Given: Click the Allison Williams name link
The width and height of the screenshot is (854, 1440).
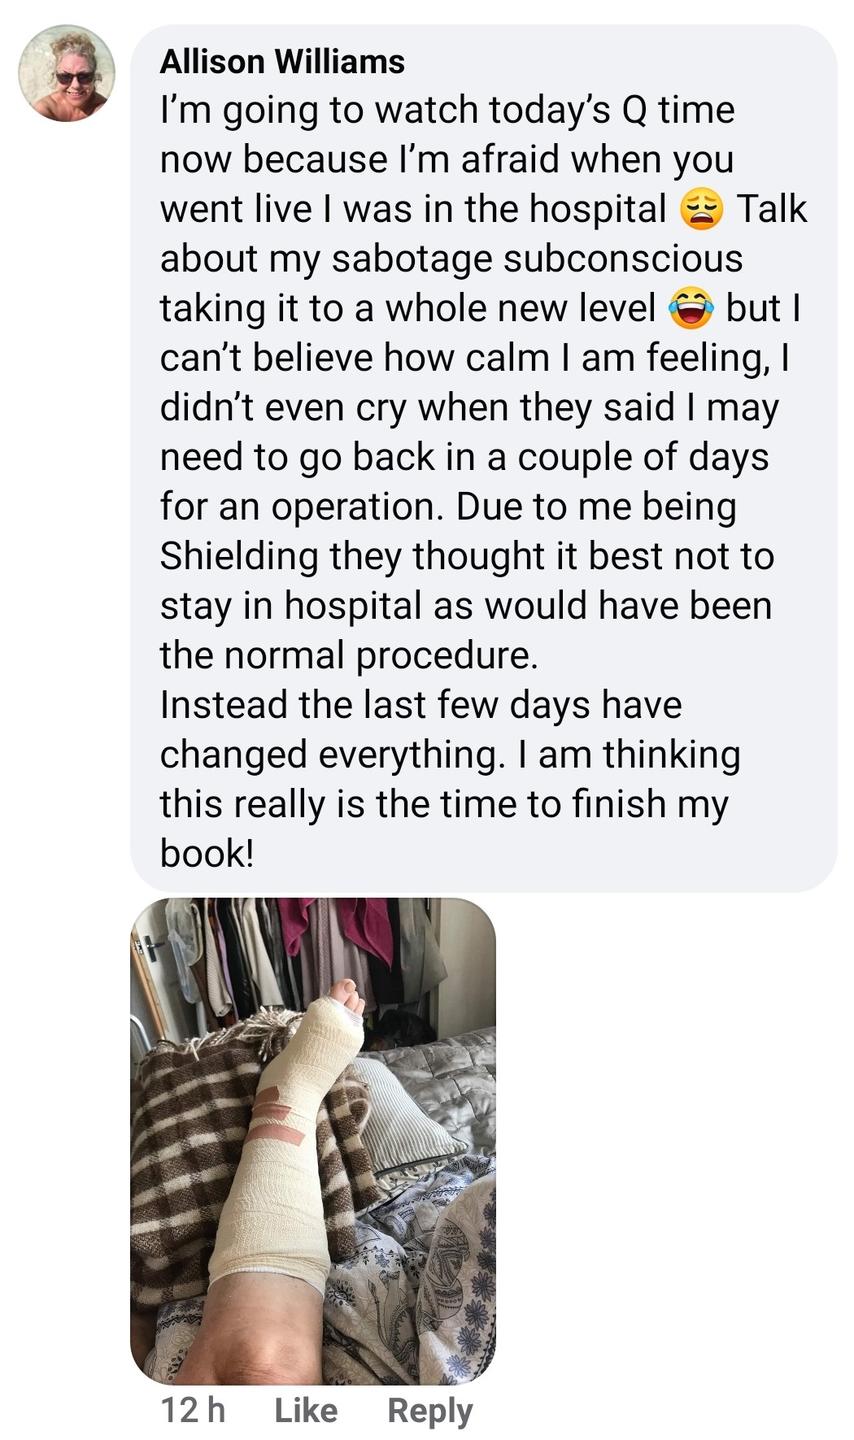Looking at the screenshot, I should (x=282, y=61).
